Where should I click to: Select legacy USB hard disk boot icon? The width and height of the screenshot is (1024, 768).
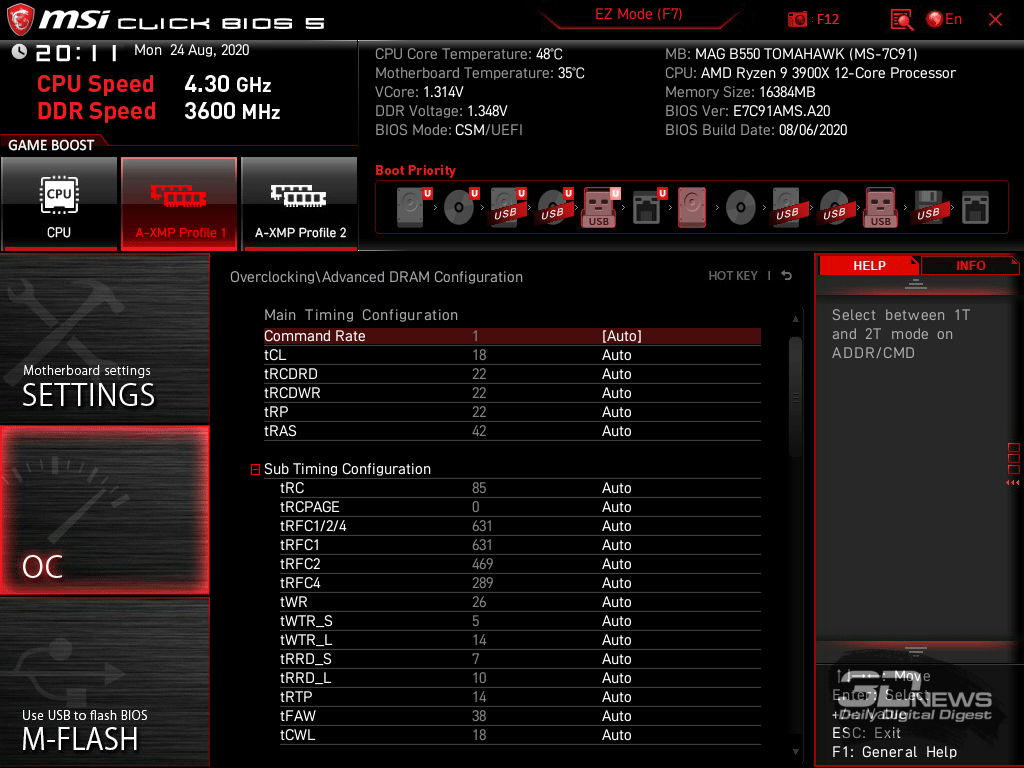pos(788,207)
